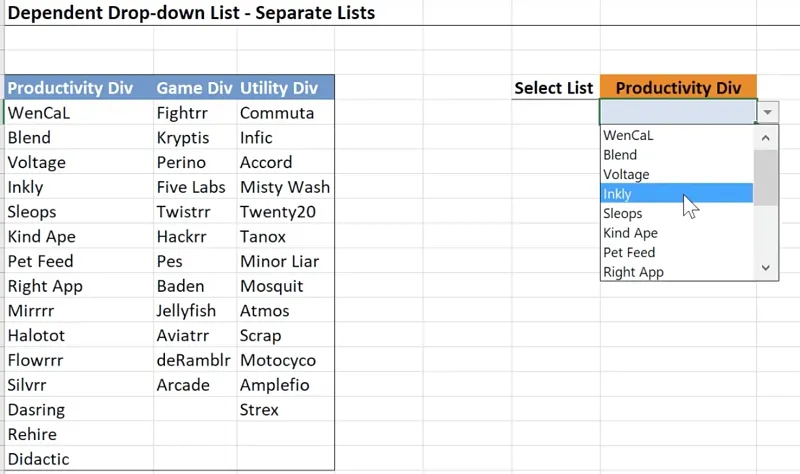Image resolution: width=800 pixels, height=474 pixels.
Task: Click the orange Productivity Div selector cell
Action: 678,88
